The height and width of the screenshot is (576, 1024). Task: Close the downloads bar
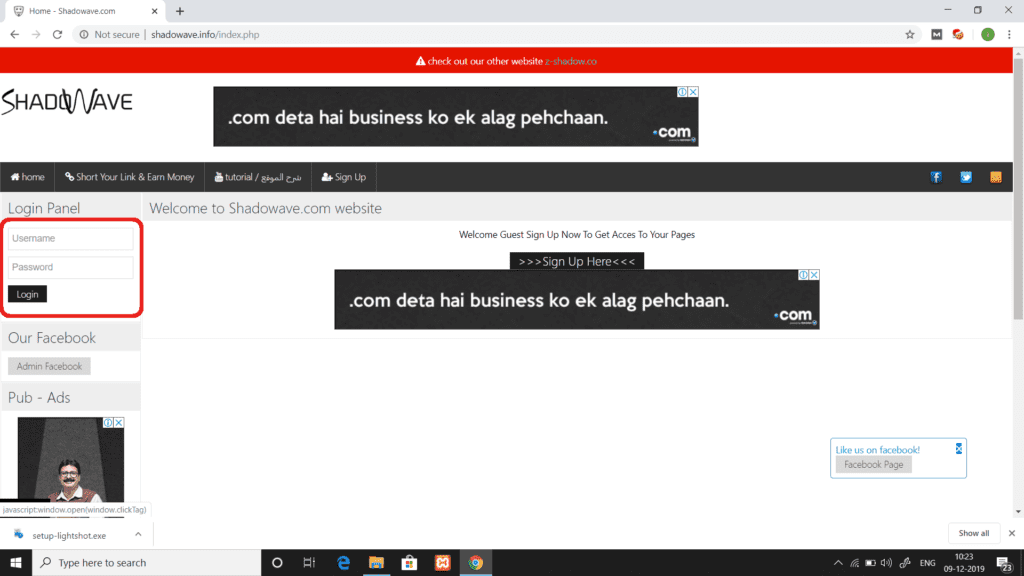click(x=1012, y=533)
